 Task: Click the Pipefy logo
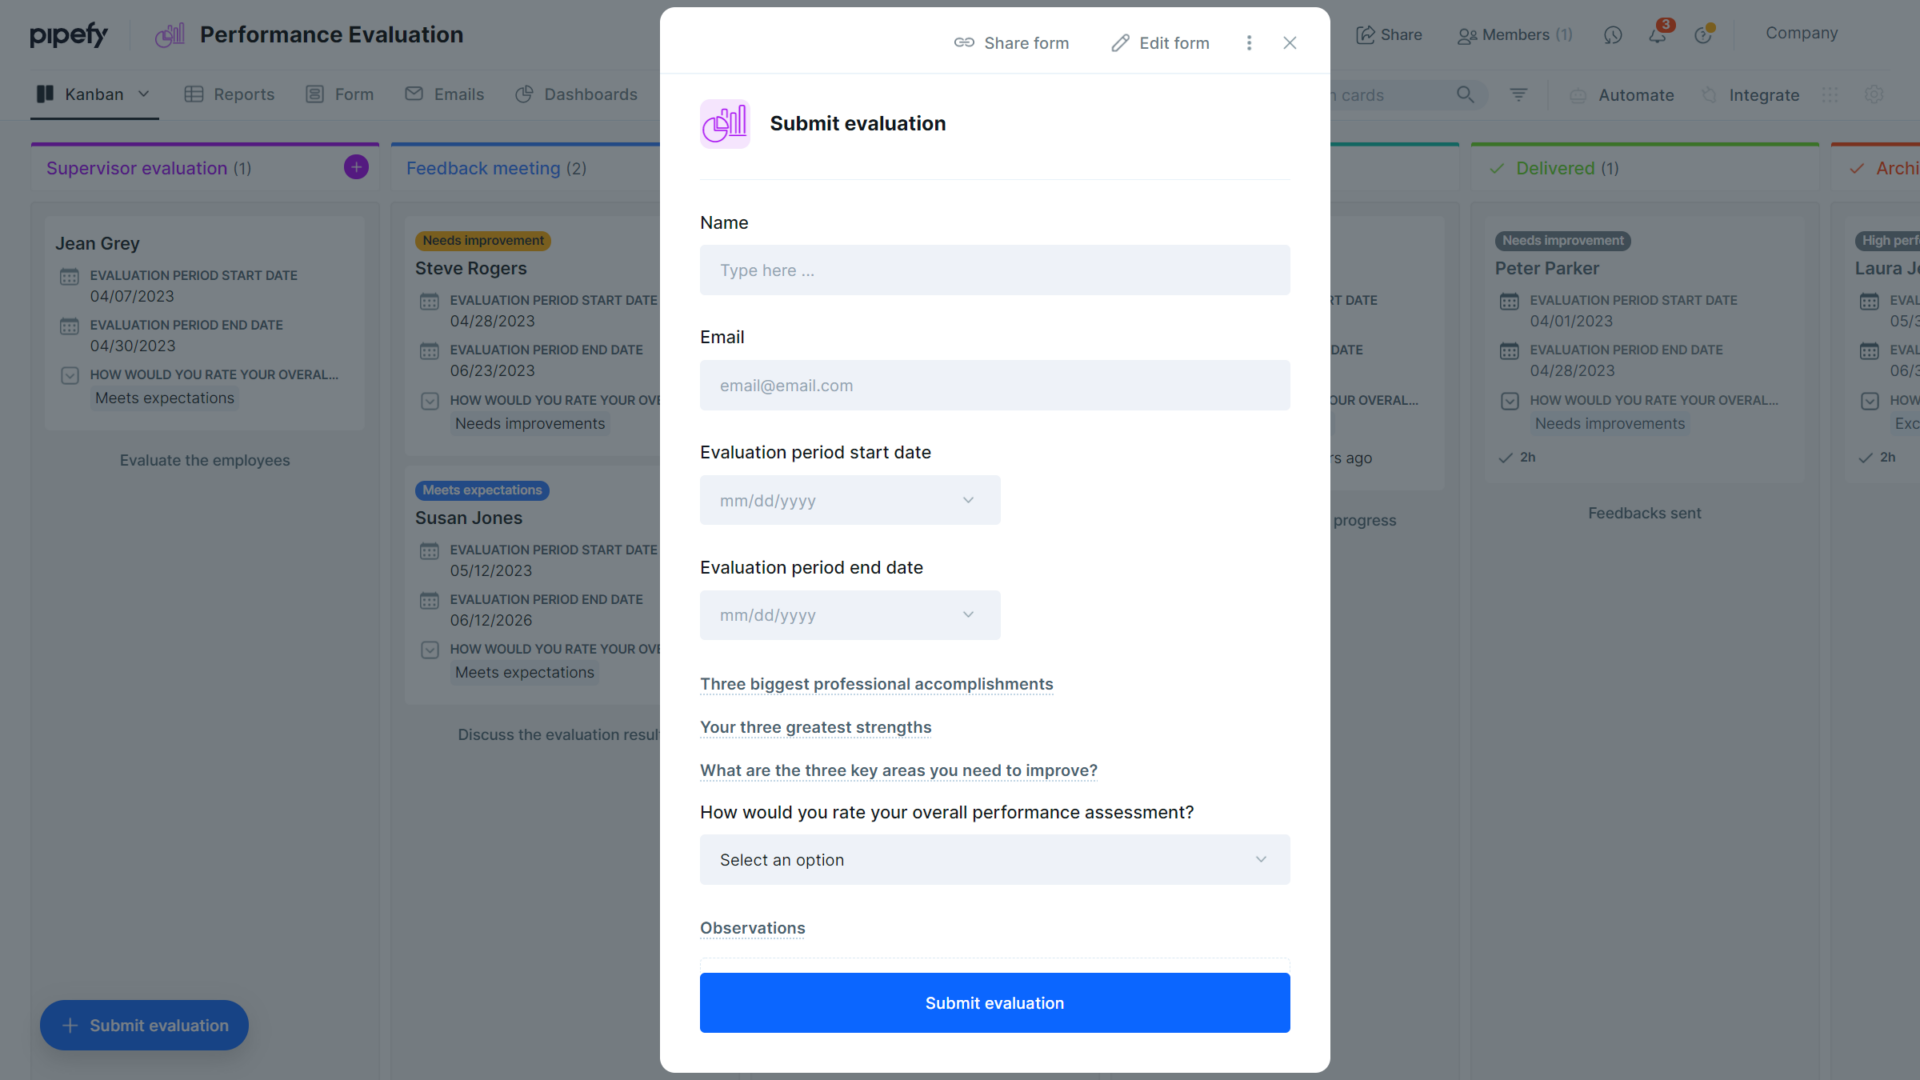pos(68,34)
